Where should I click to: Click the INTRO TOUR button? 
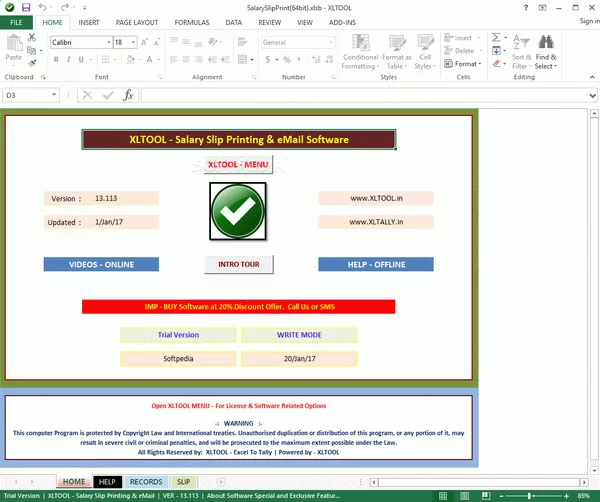click(238, 264)
